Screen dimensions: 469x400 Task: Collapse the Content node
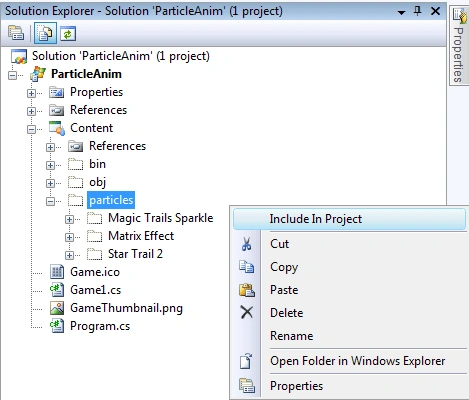tap(31, 129)
